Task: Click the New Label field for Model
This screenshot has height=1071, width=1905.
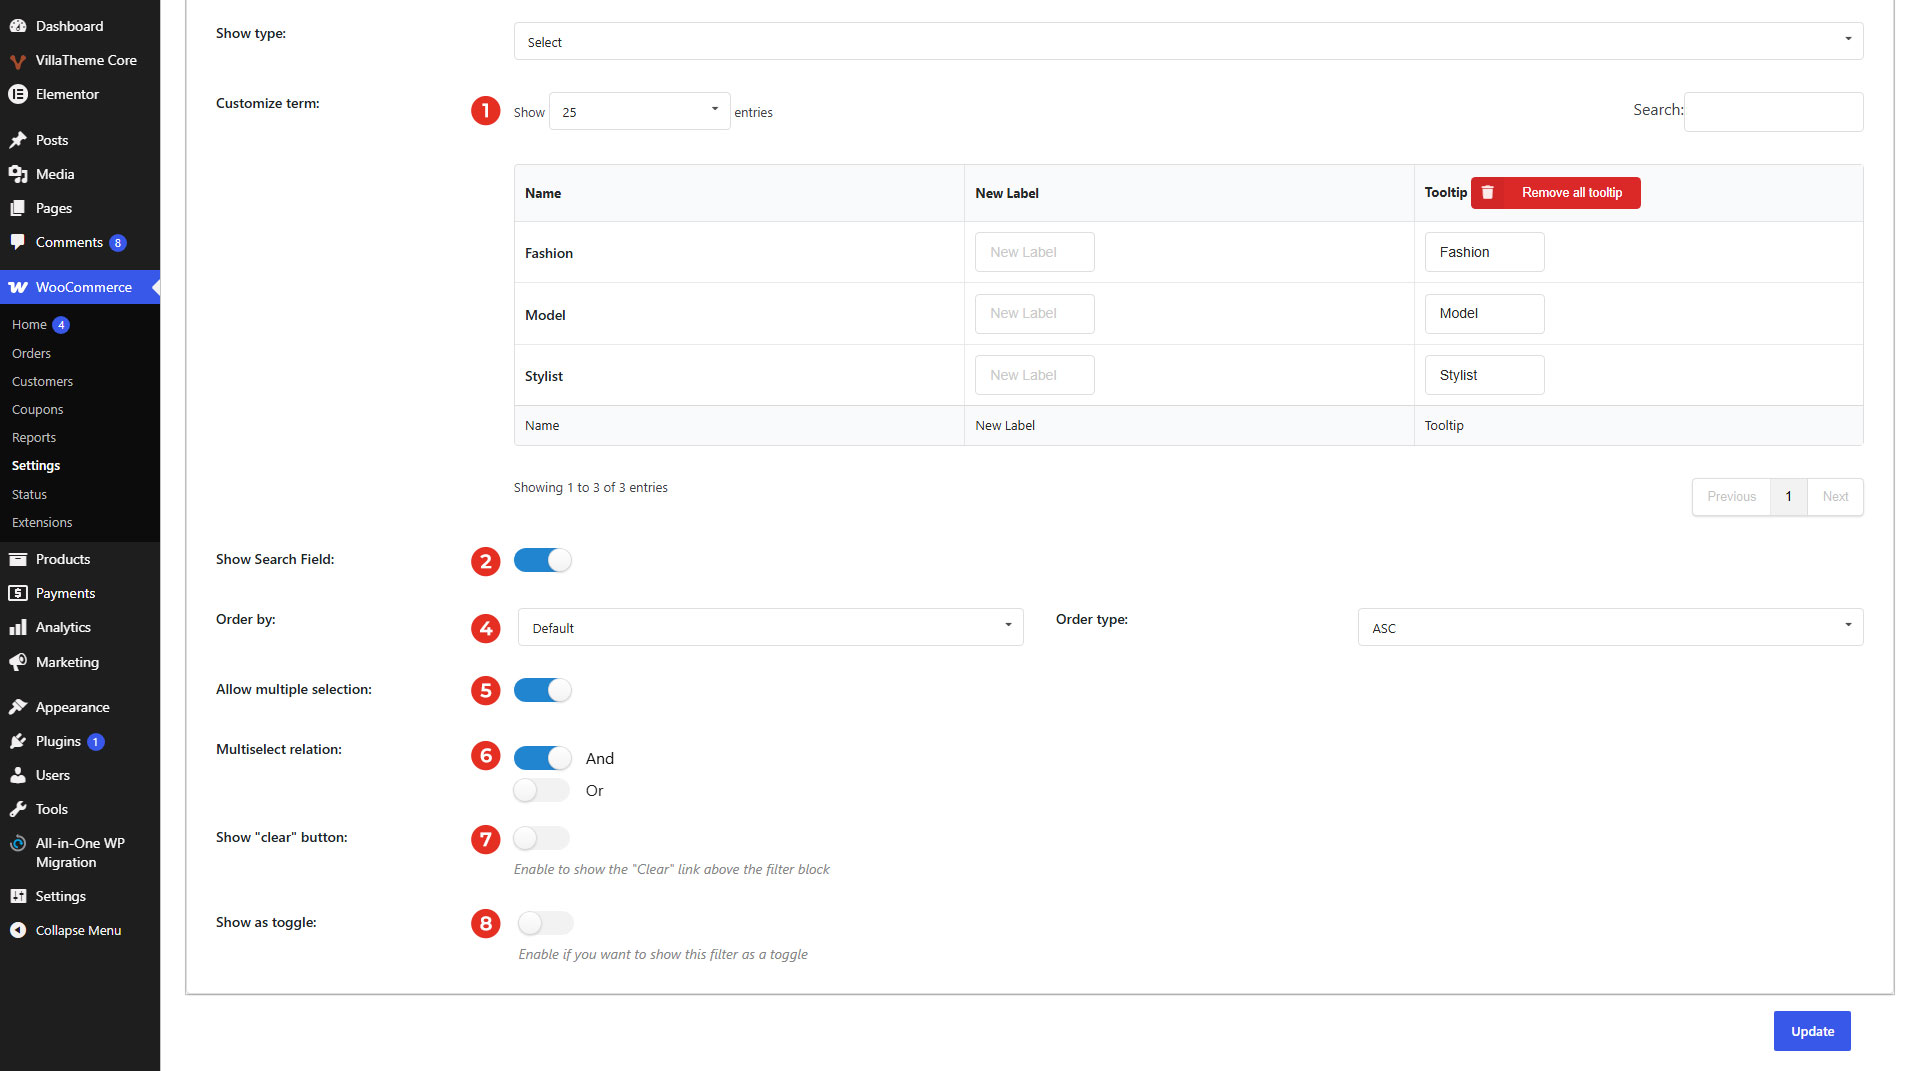Action: [1034, 313]
